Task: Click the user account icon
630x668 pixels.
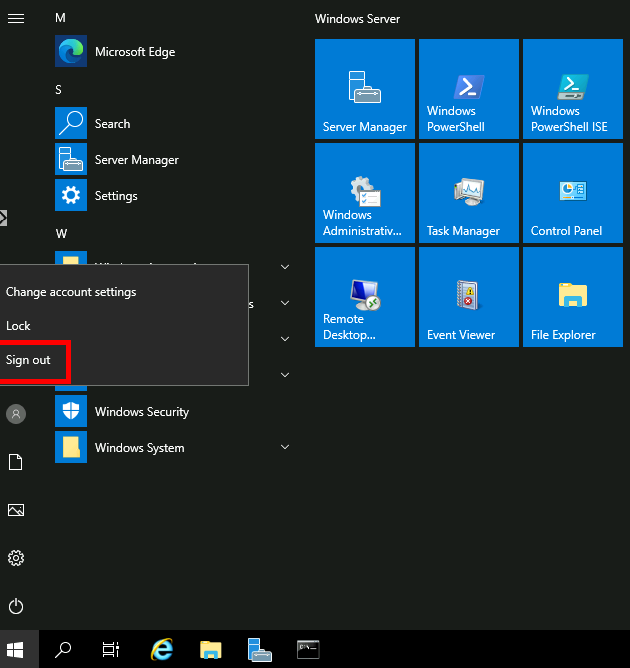Action: 16,414
